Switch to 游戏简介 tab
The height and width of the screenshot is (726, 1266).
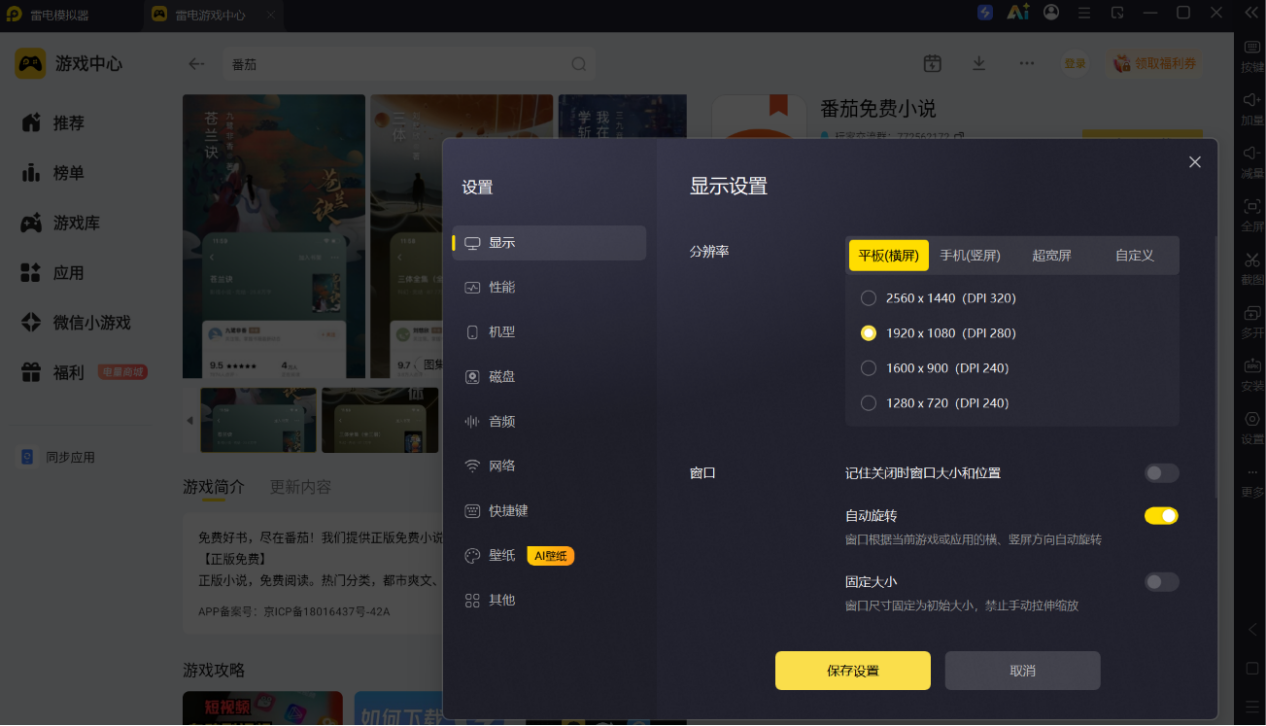pos(213,487)
